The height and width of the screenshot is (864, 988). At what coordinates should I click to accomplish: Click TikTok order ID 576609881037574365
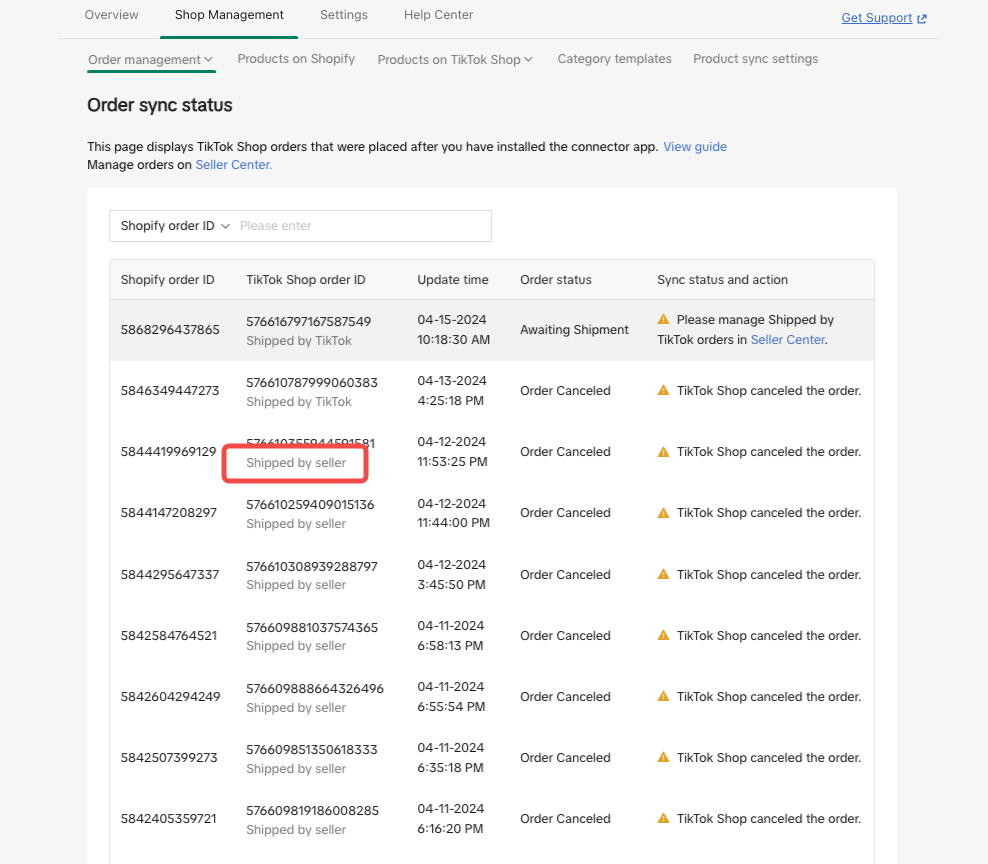[x=311, y=628]
